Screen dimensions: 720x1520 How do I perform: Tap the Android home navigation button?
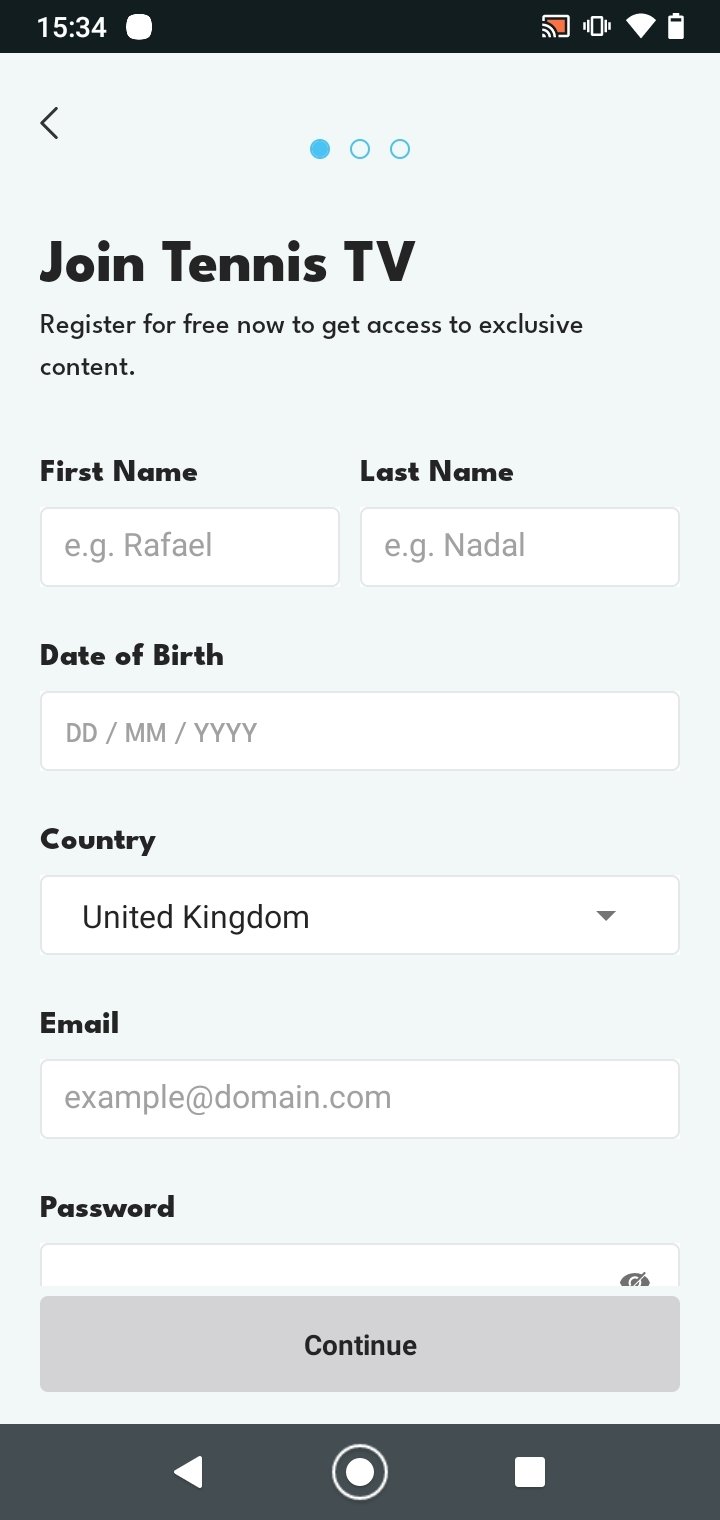[360, 1472]
